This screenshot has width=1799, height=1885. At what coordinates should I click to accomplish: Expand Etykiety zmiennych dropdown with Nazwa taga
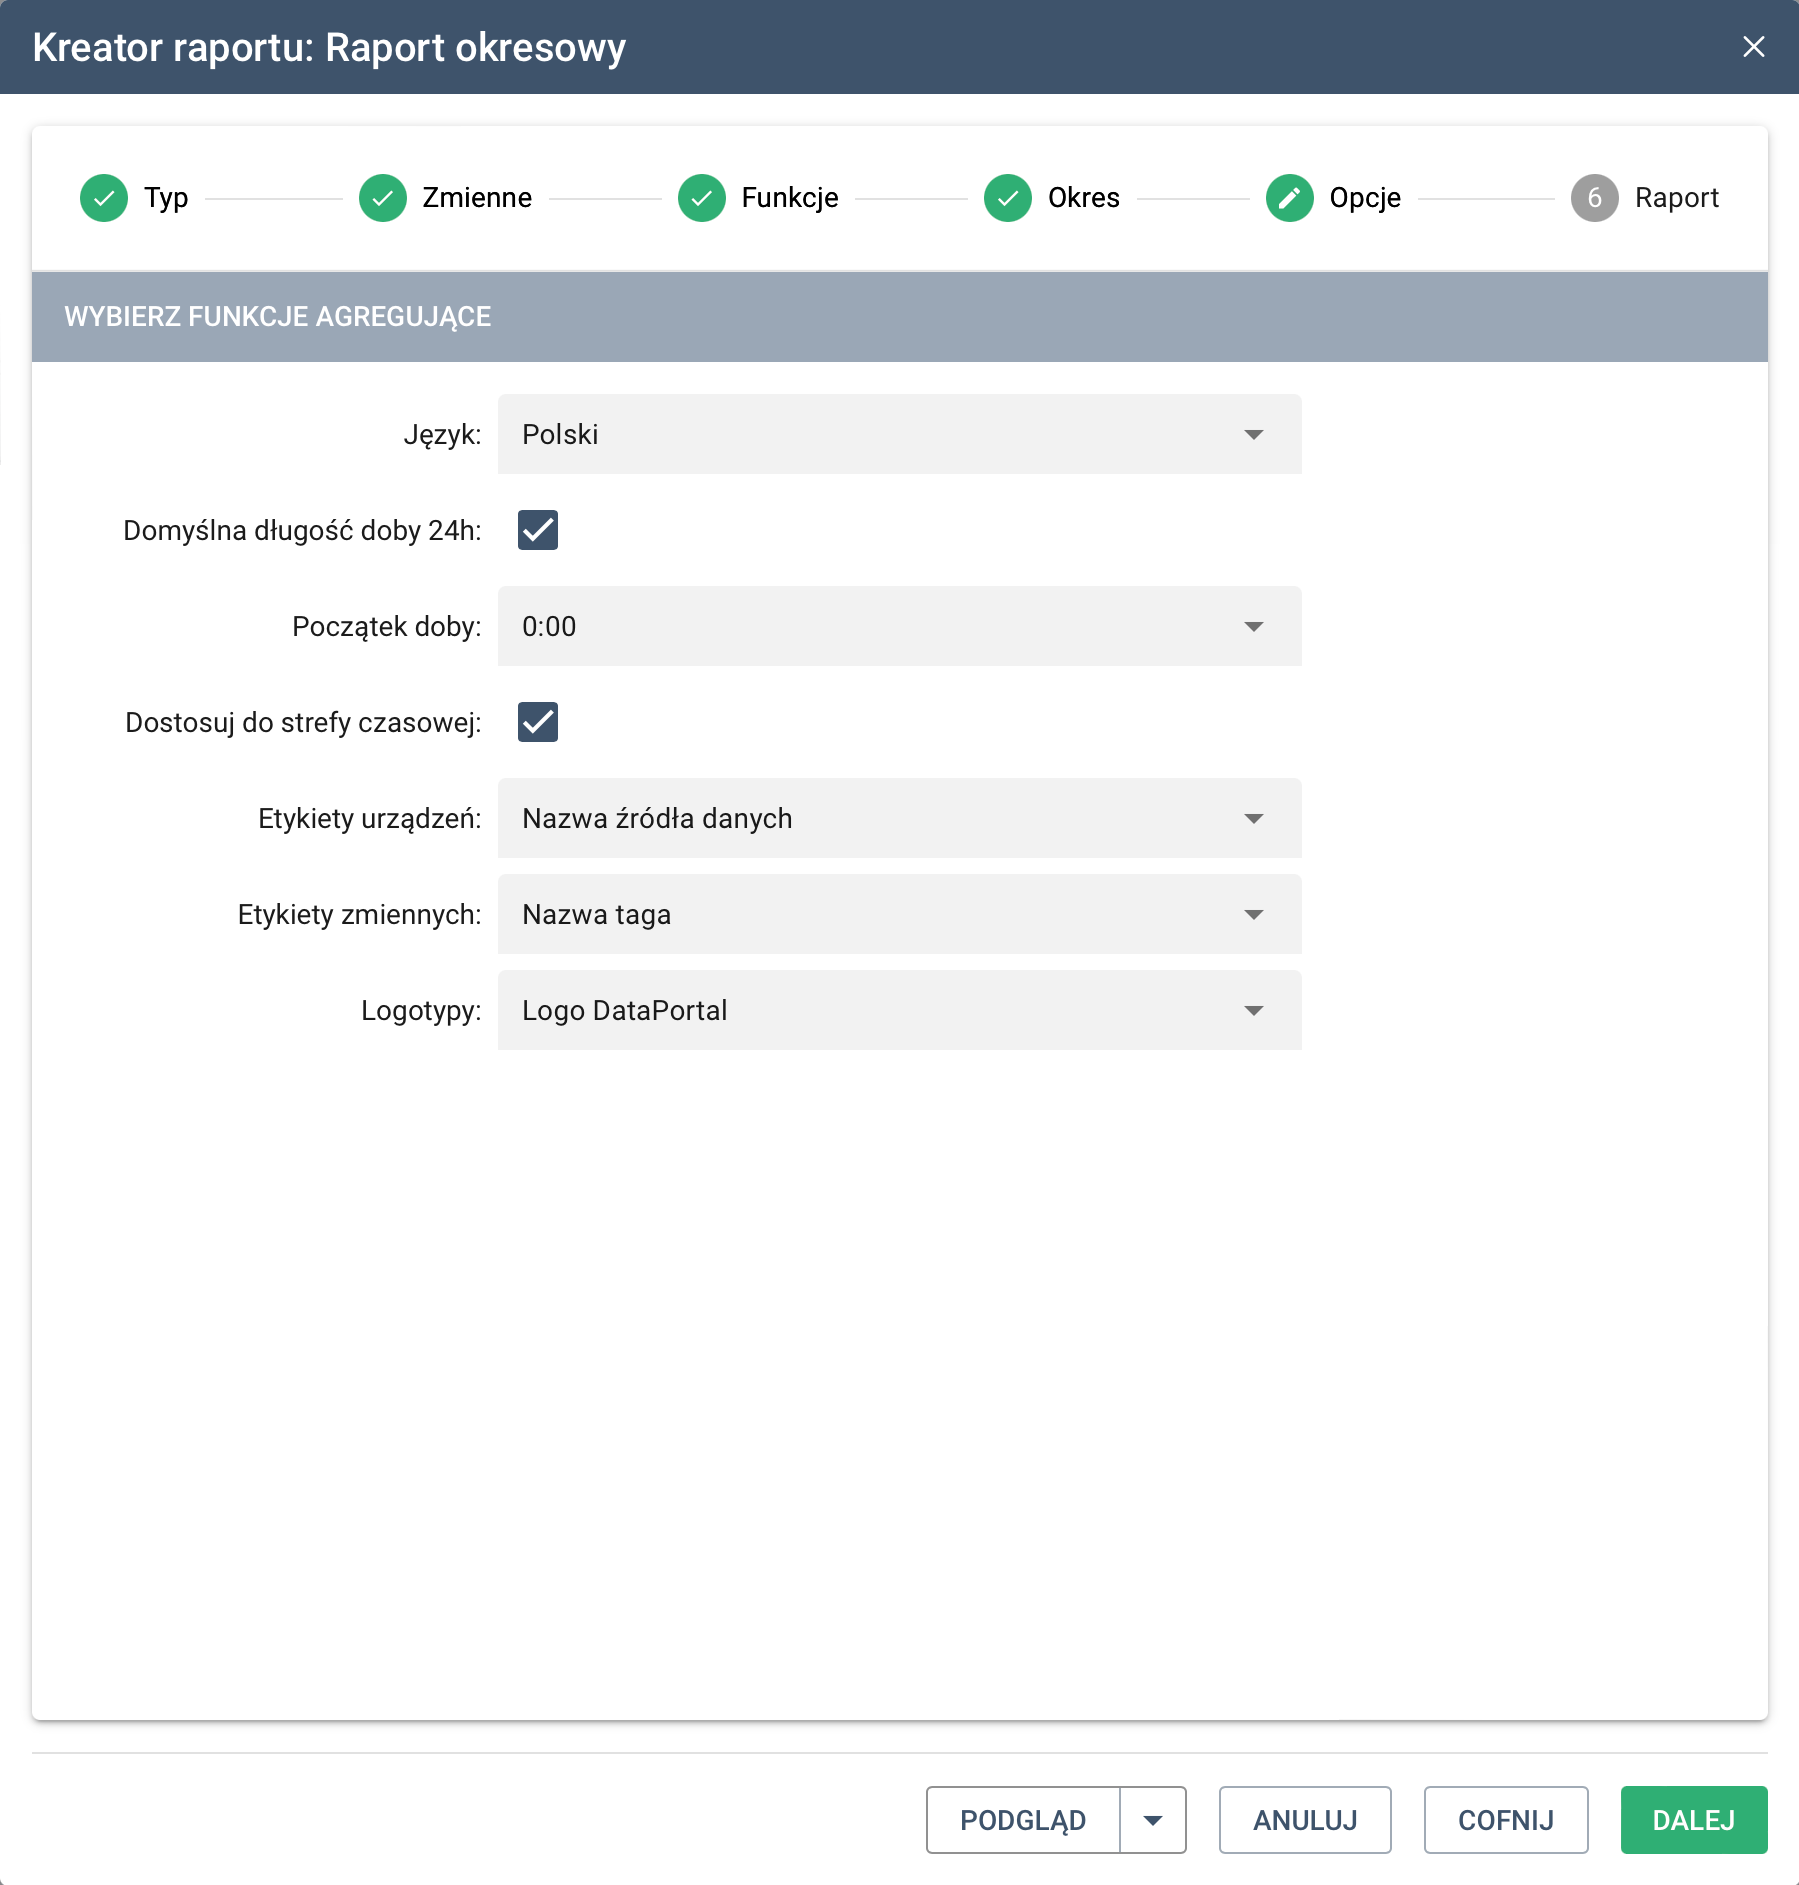click(900, 914)
